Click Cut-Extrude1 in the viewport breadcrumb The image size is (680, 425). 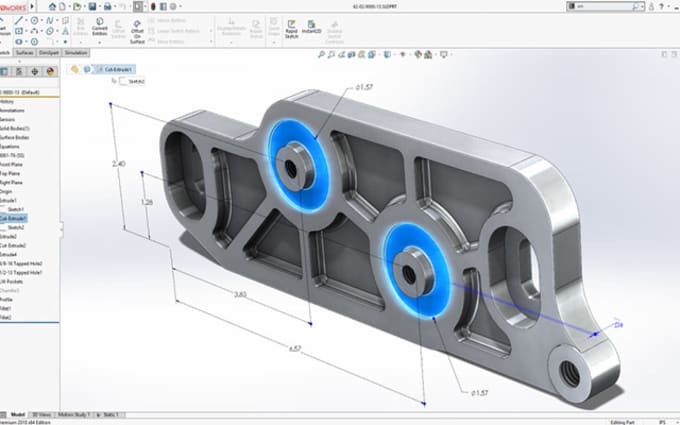pos(115,69)
